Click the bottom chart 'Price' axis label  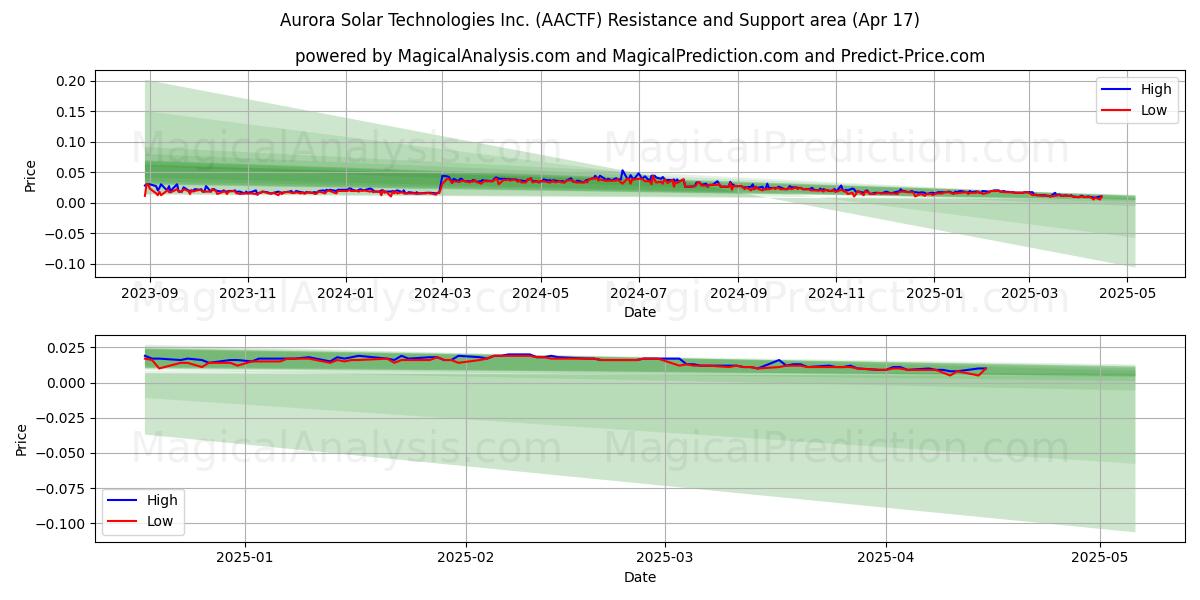tap(23, 439)
